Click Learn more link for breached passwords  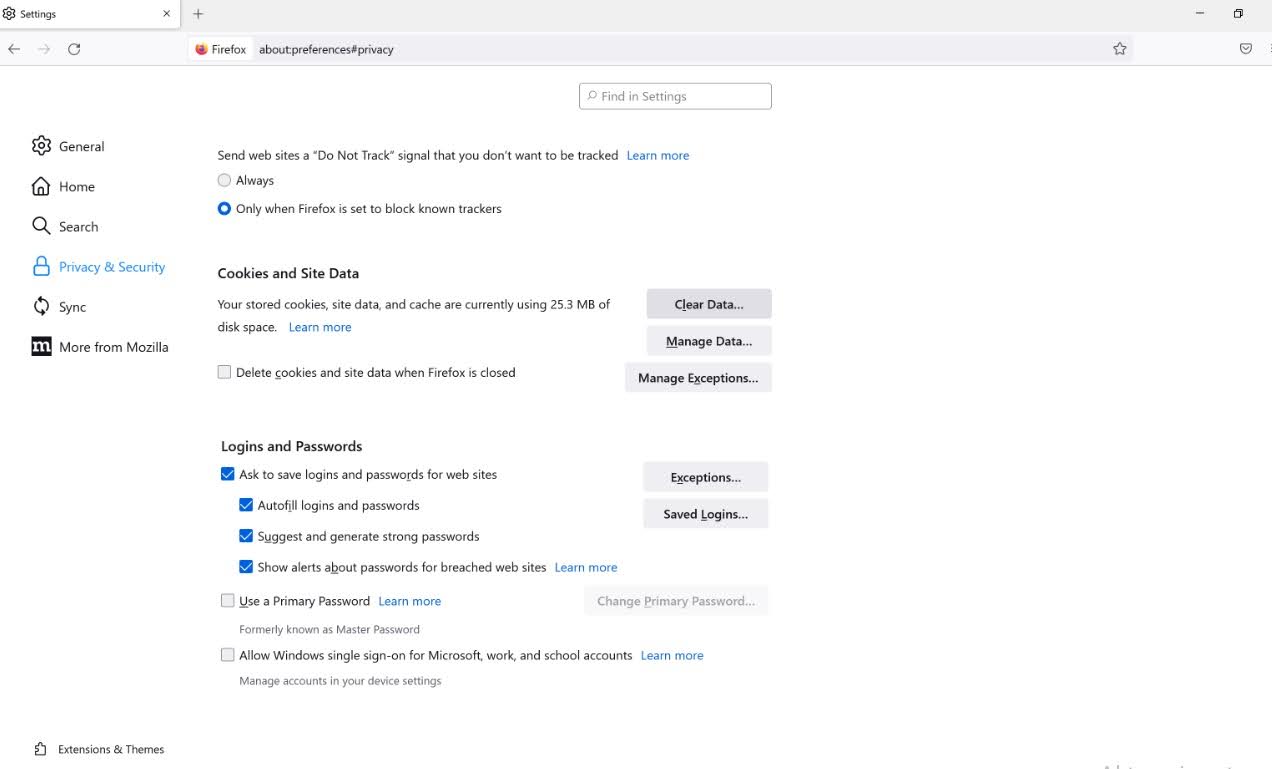point(586,567)
